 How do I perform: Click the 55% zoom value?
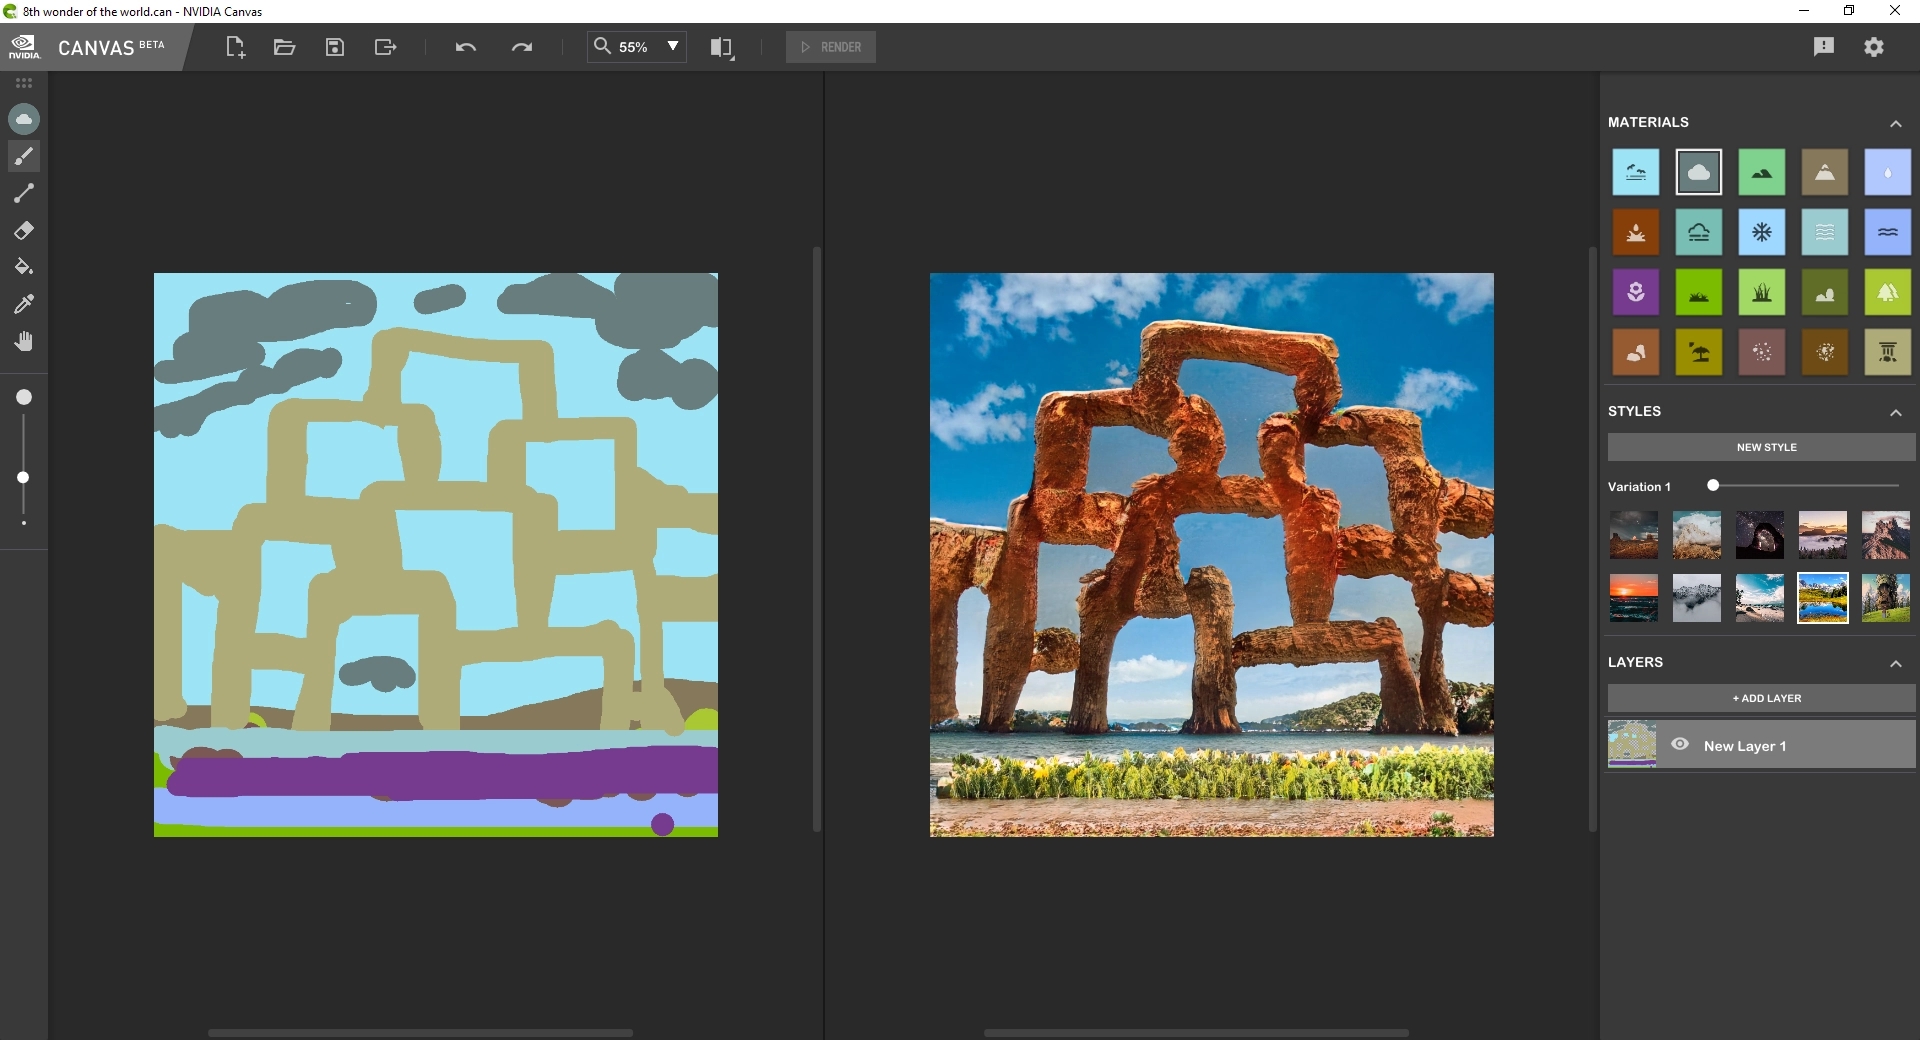pyautogui.click(x=633, y=47)
